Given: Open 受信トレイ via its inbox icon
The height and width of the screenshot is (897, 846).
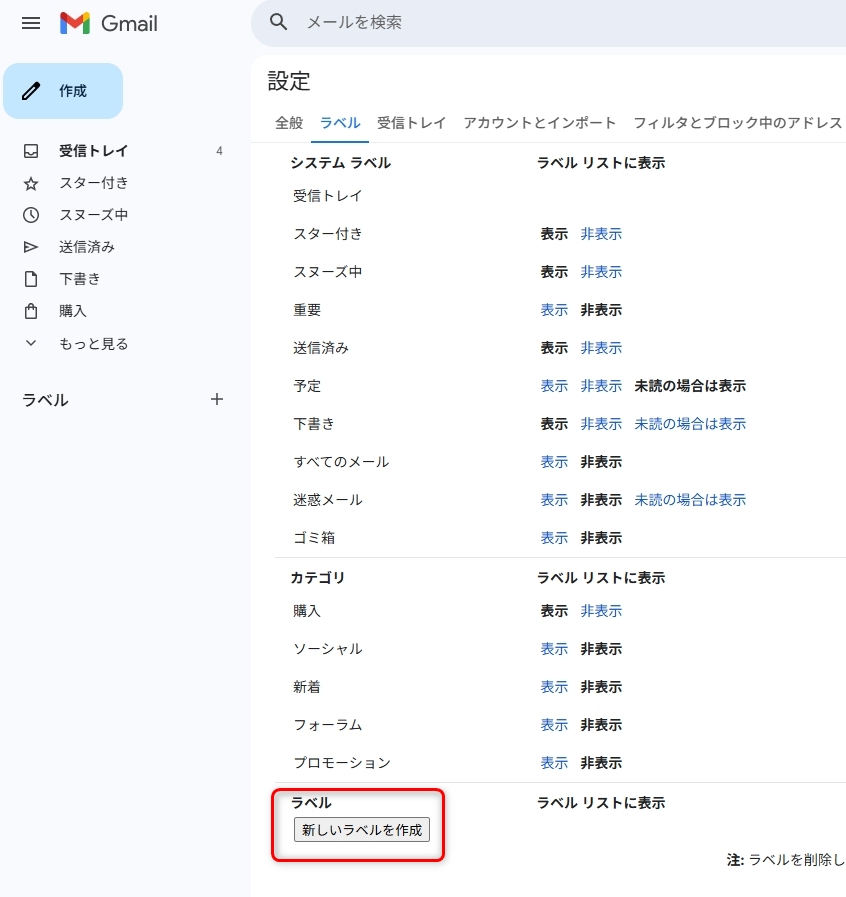Looking at the screenshot, I should coord(33,151).
